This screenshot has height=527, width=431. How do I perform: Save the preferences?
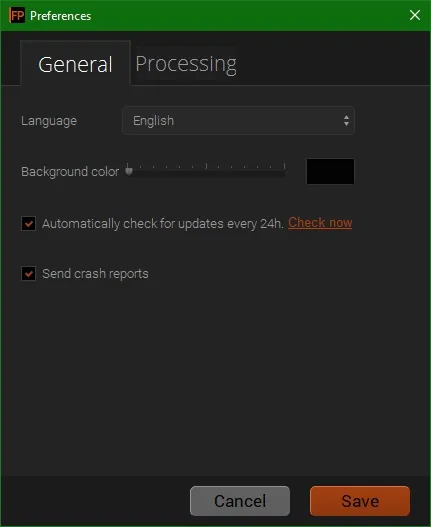tap(360, 501)
